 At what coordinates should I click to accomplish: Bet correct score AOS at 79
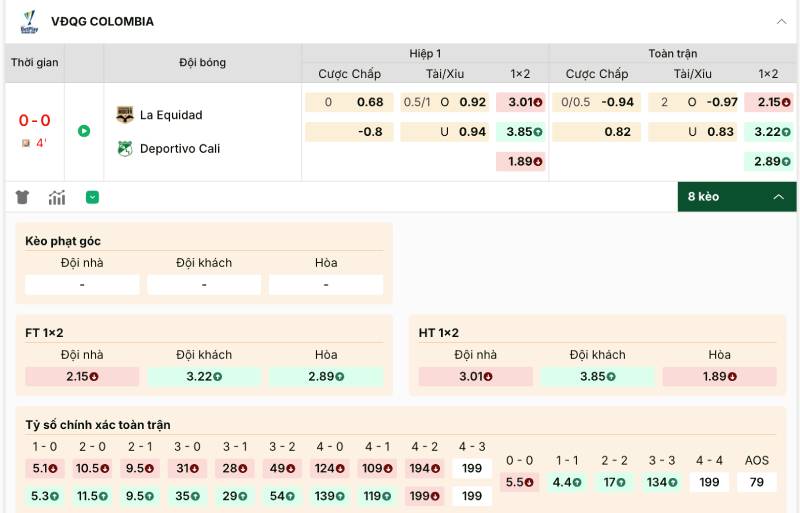tap(757, 482)
